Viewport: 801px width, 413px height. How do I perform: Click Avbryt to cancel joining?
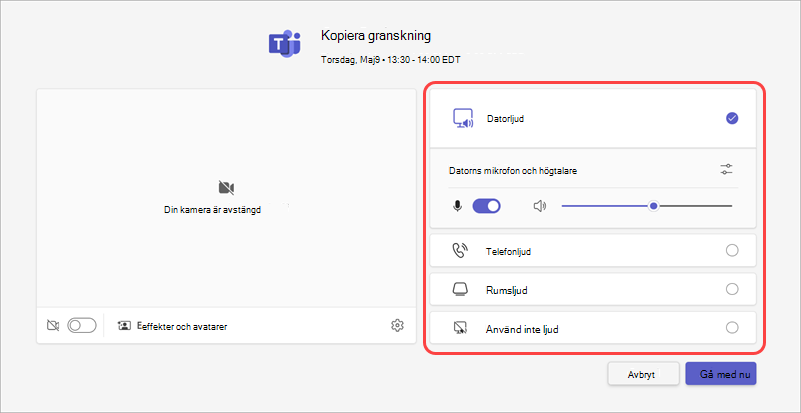(x=643, y=374)
